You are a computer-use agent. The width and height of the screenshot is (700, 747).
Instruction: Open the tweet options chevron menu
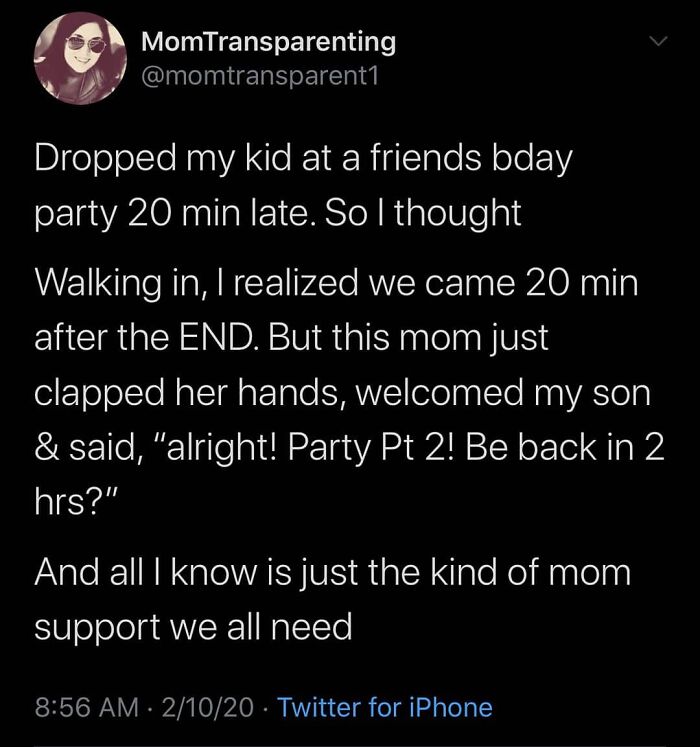pyautogui.click(x=656, y=42)
